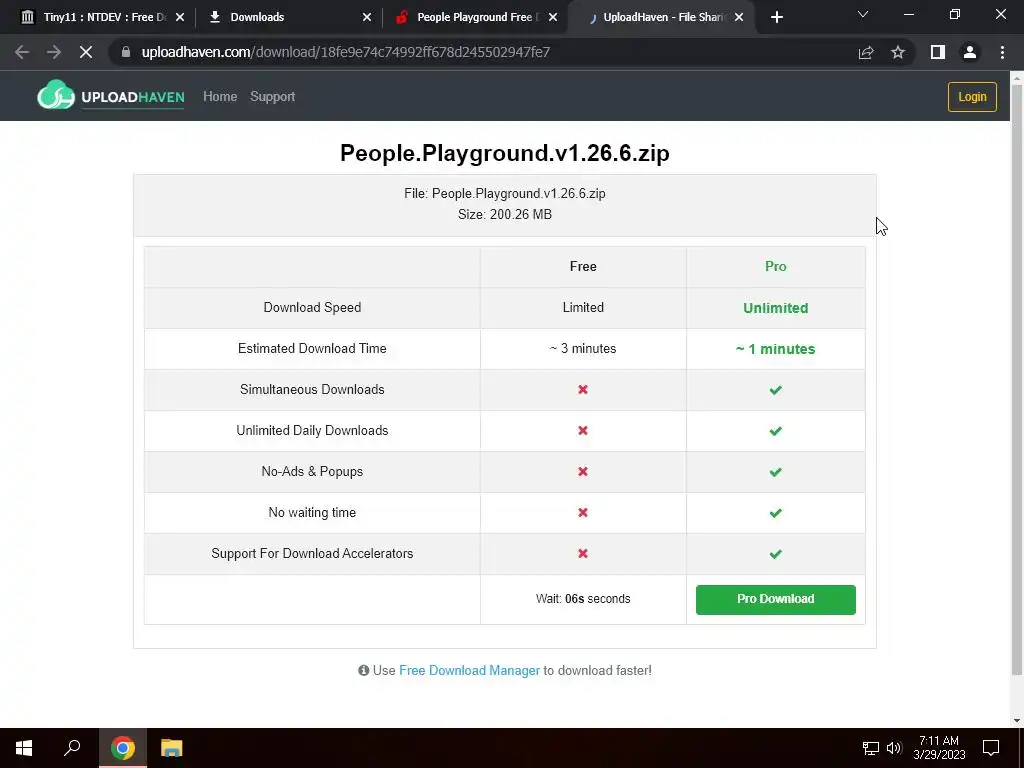Click the red X for Unlimited Daily Downloads
The image size is (1024, 768).
tap(583, 431)
